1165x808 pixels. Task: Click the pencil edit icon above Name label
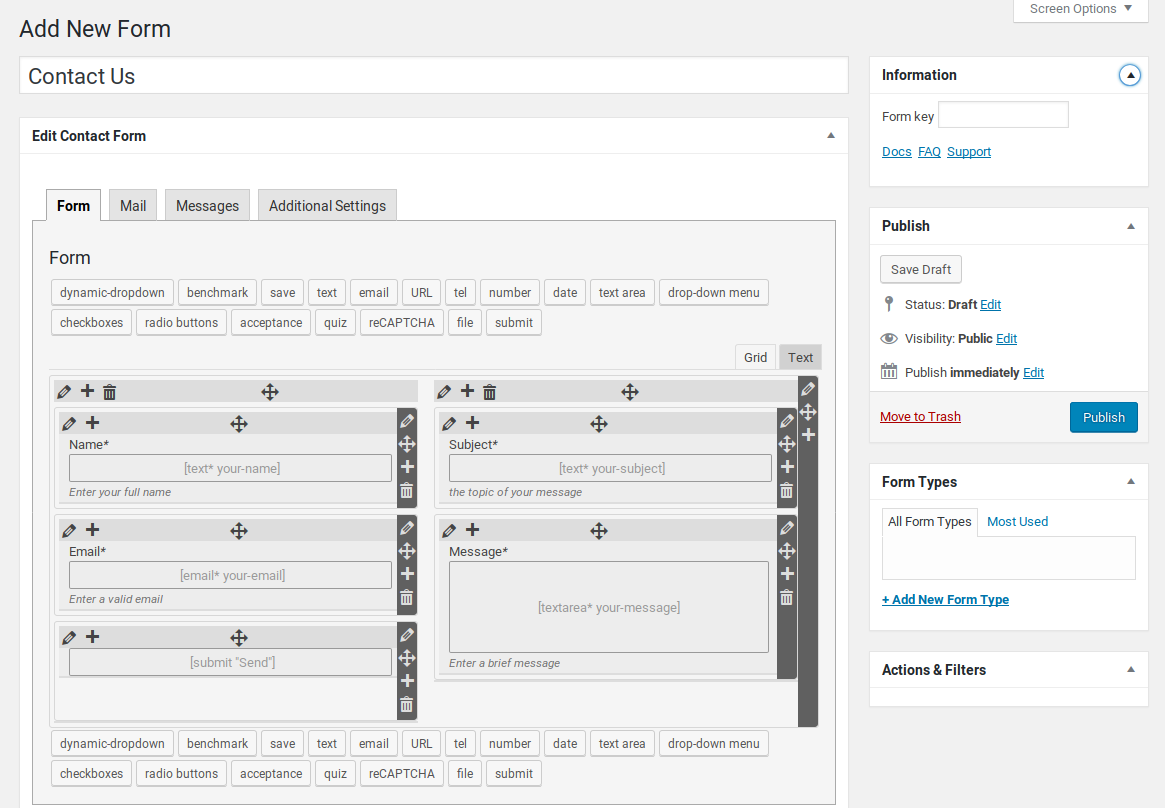click(69, 423)
